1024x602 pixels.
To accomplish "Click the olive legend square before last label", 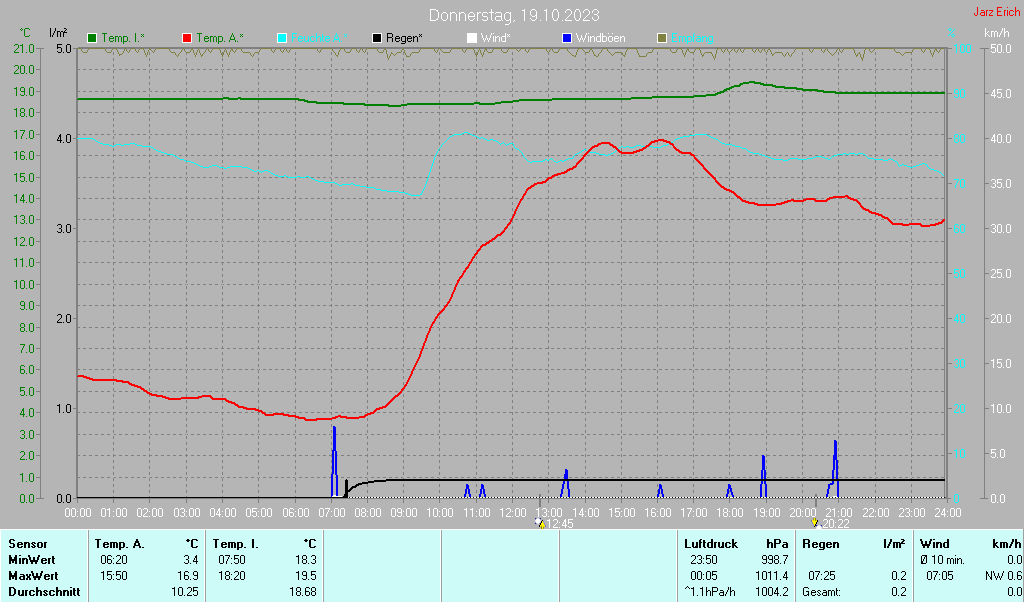I will click(x=661, y=38).
